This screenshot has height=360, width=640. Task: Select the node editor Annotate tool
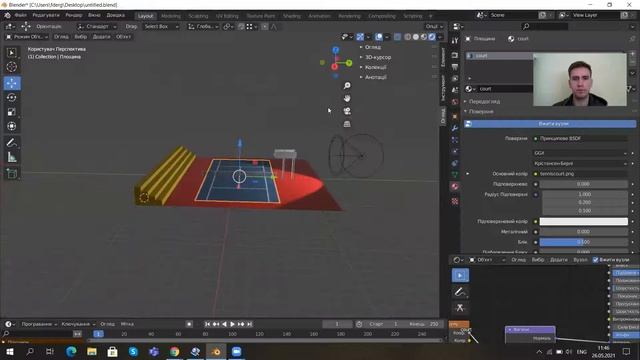tap(460, 292)
